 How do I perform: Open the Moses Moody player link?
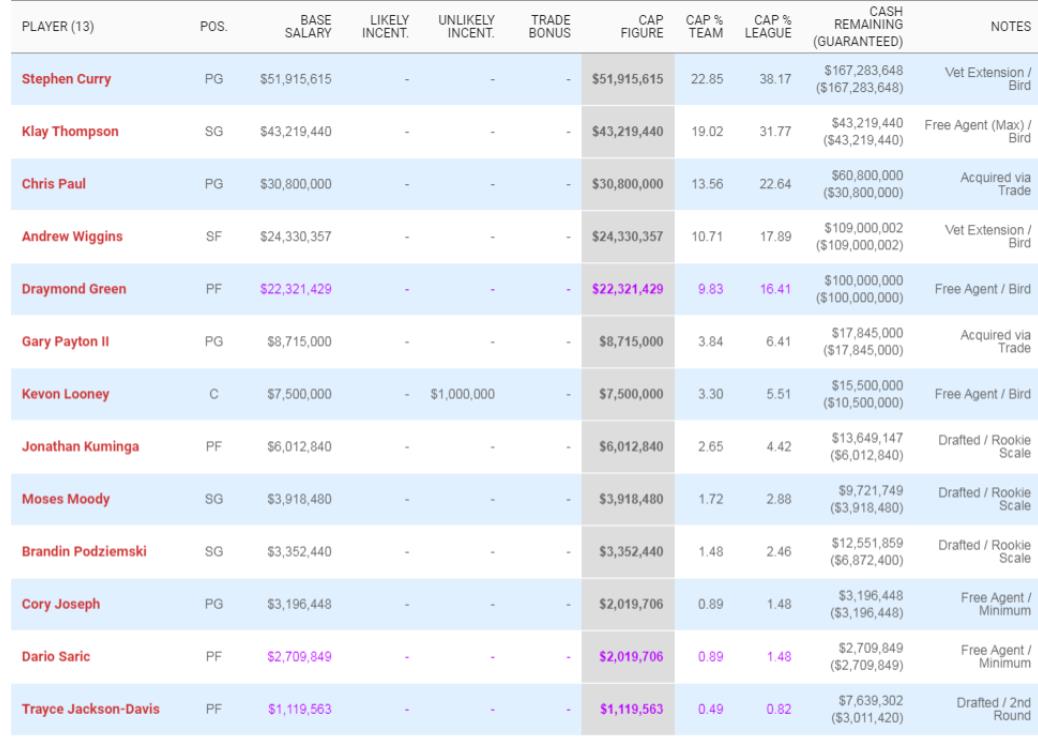click(66, 499)
